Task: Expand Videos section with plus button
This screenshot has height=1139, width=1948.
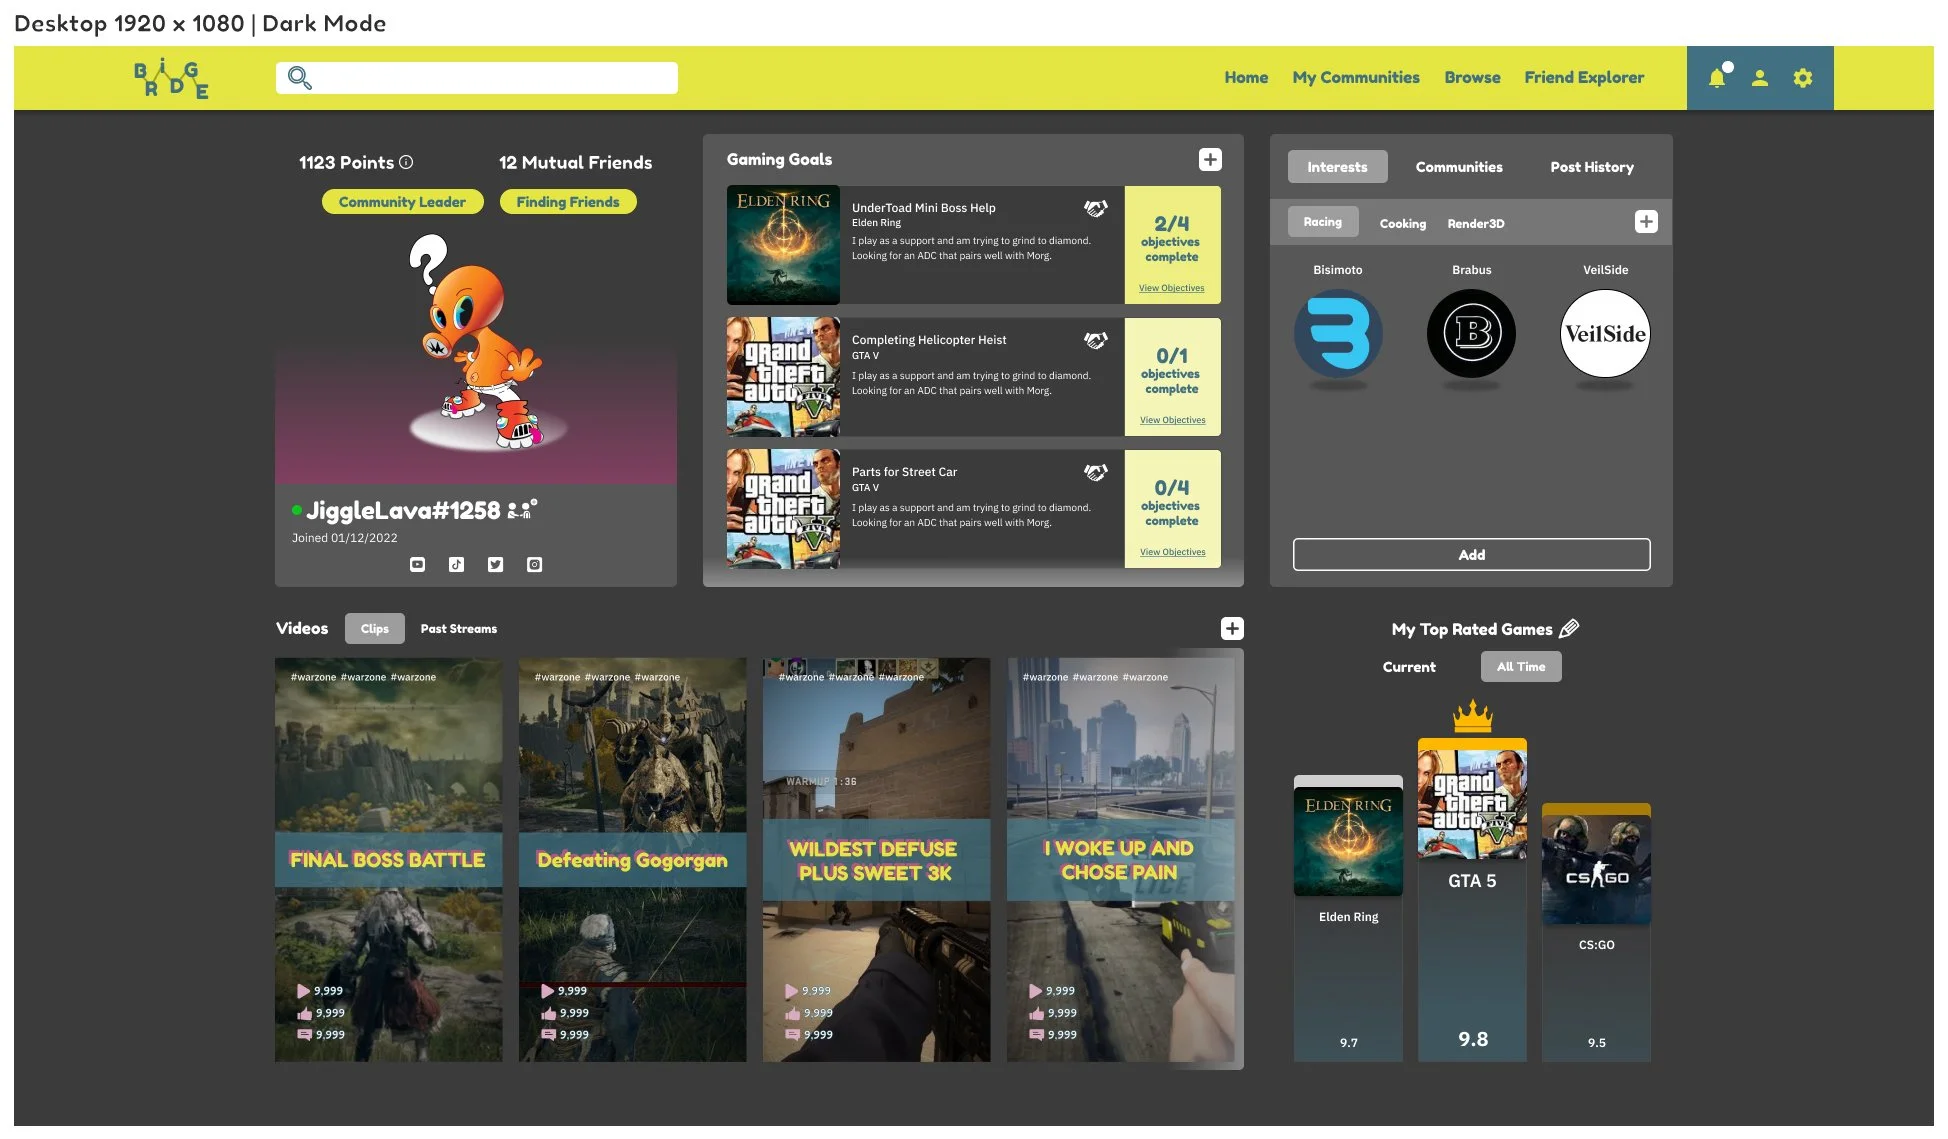Action: 1232,629
